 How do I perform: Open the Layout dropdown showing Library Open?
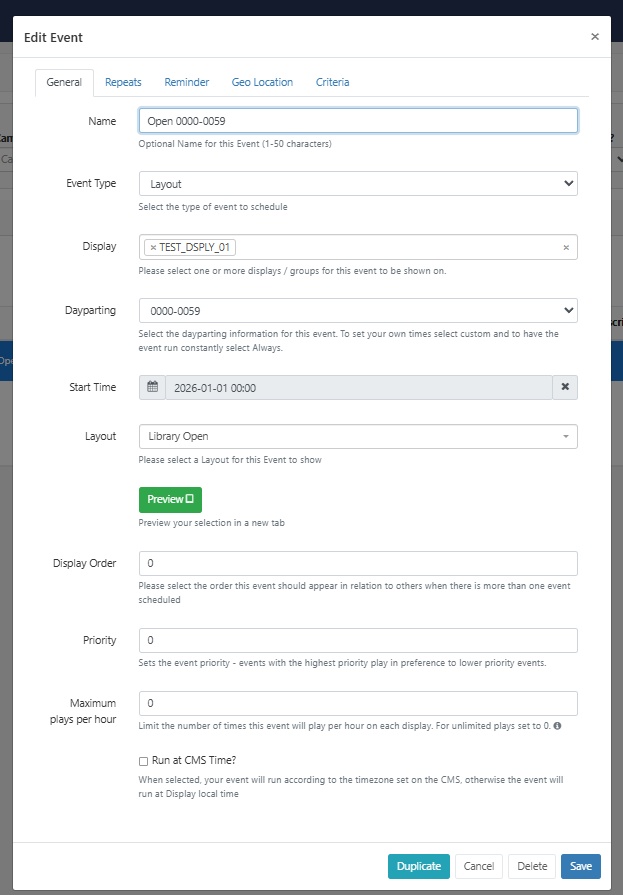point(358,436)
